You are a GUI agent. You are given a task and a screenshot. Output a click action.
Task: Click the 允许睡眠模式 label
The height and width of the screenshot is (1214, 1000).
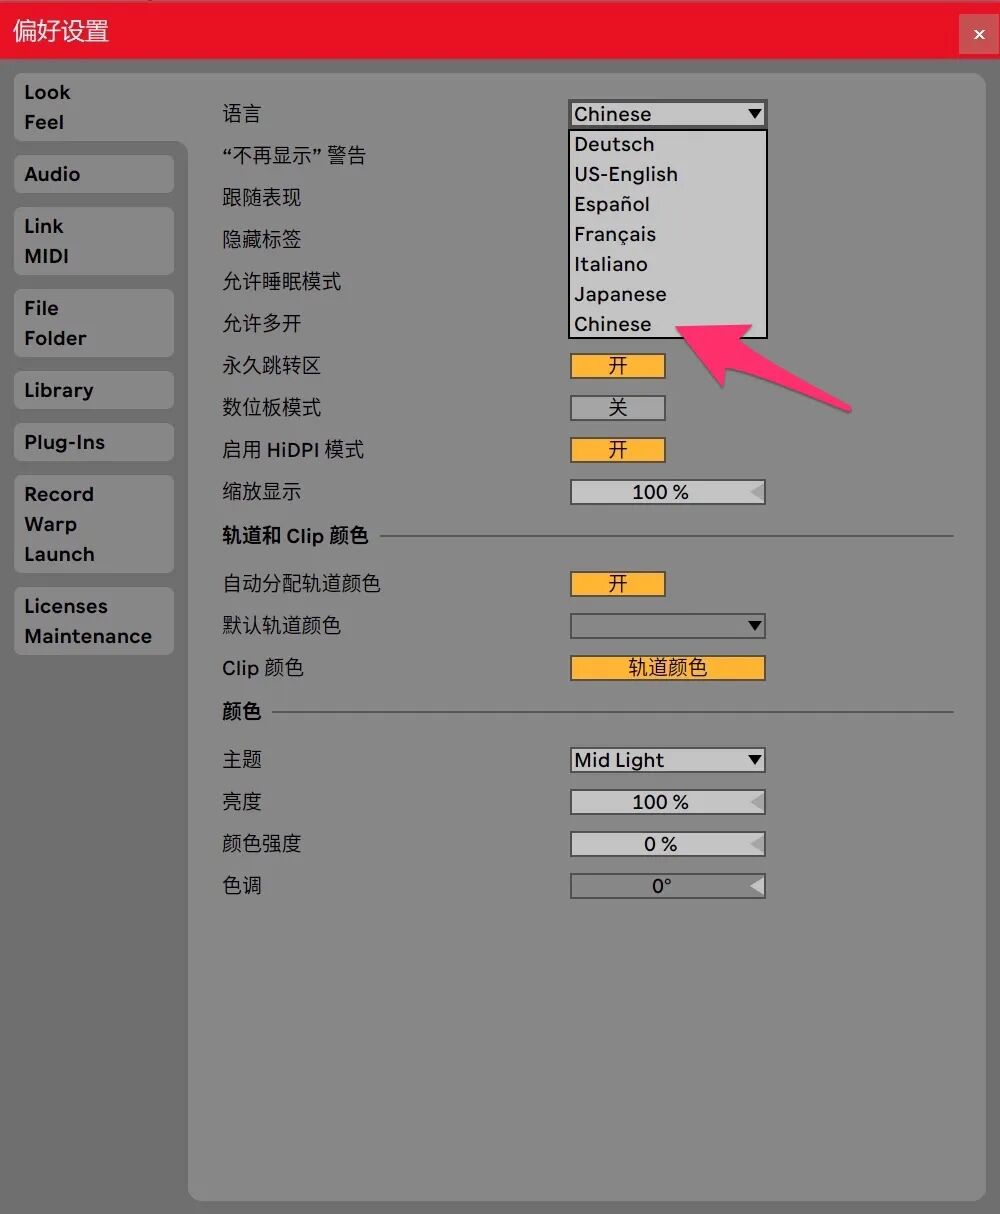tap(282, 282)
